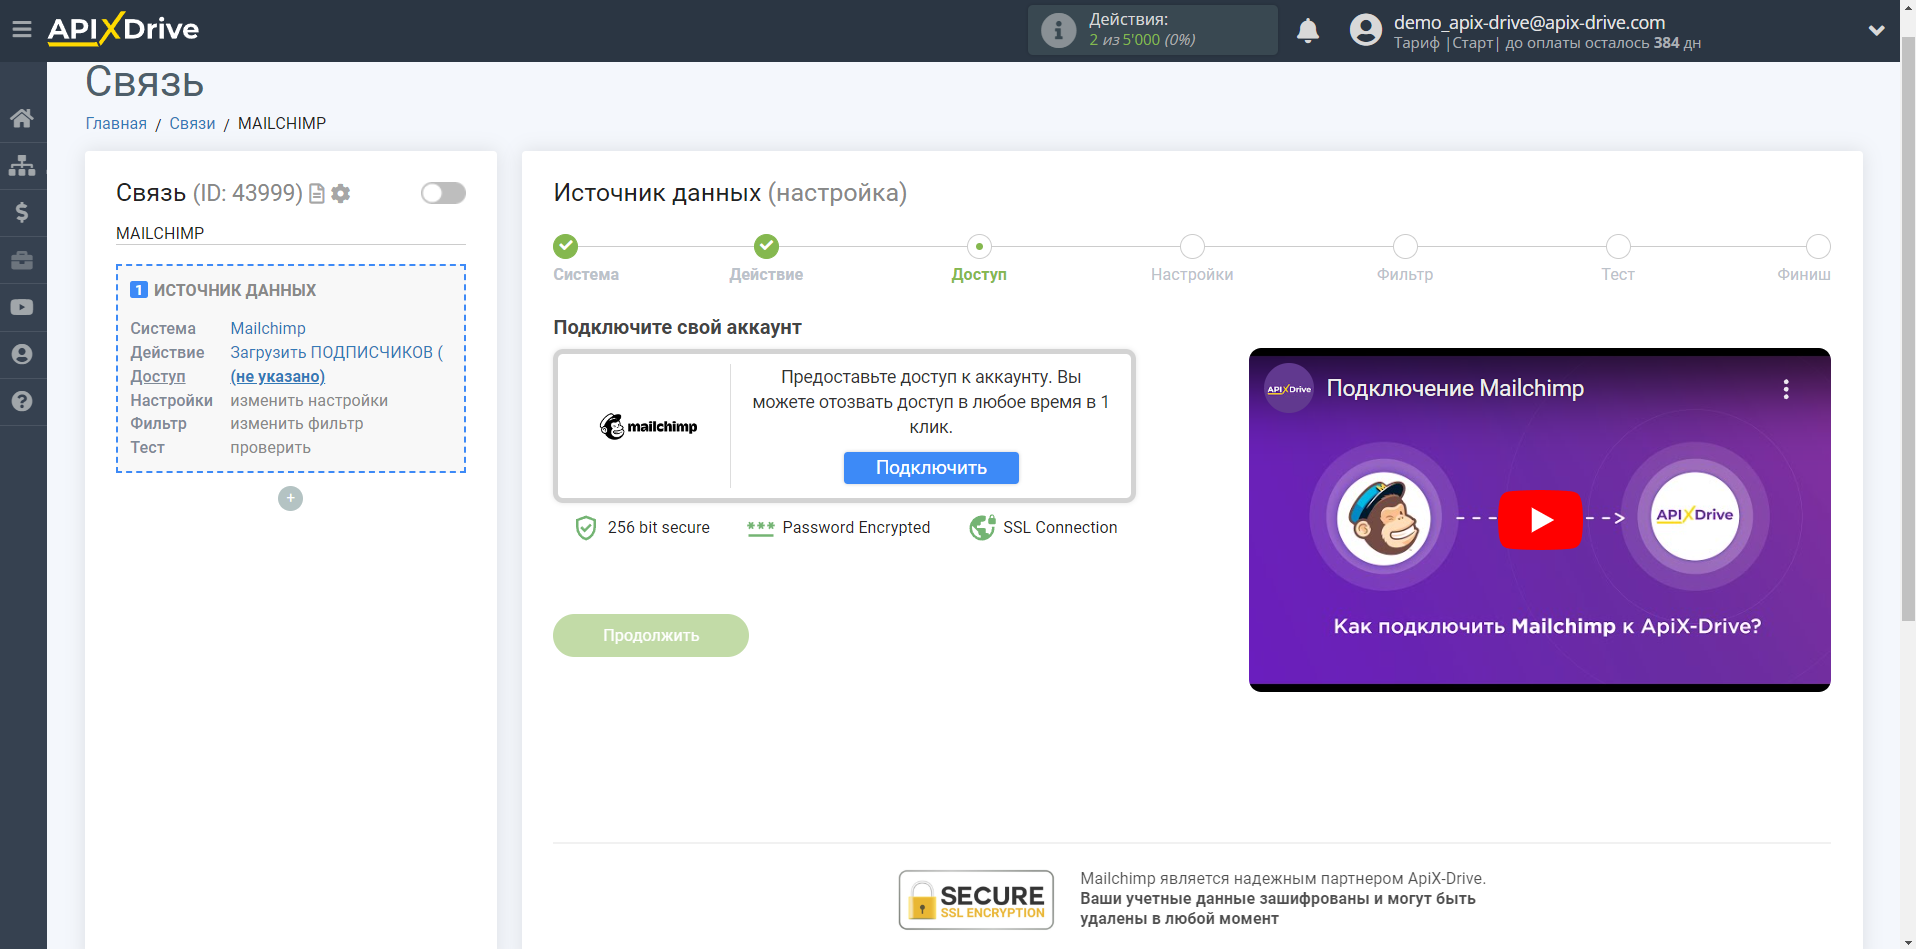The image size is (1916, 949).
Task: Click the Действия usage counter
Action: (1152, 30)
